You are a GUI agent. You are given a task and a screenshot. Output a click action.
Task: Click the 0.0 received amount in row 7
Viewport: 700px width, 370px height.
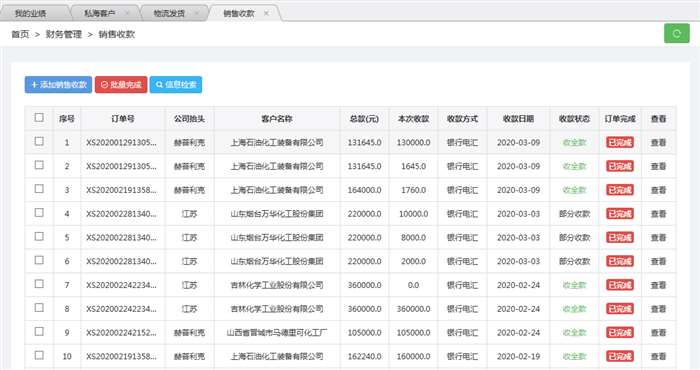click(x=413, y=285)
